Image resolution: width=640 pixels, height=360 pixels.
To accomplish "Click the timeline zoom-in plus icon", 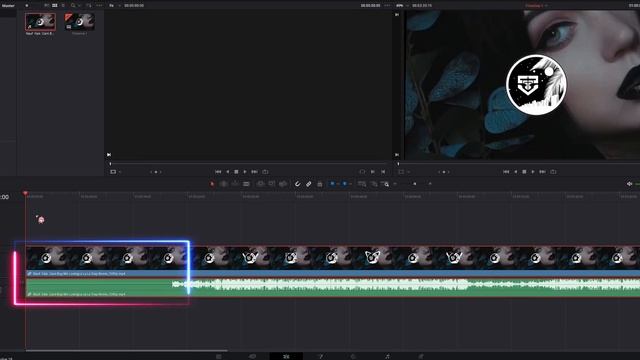I will (430, 184).
